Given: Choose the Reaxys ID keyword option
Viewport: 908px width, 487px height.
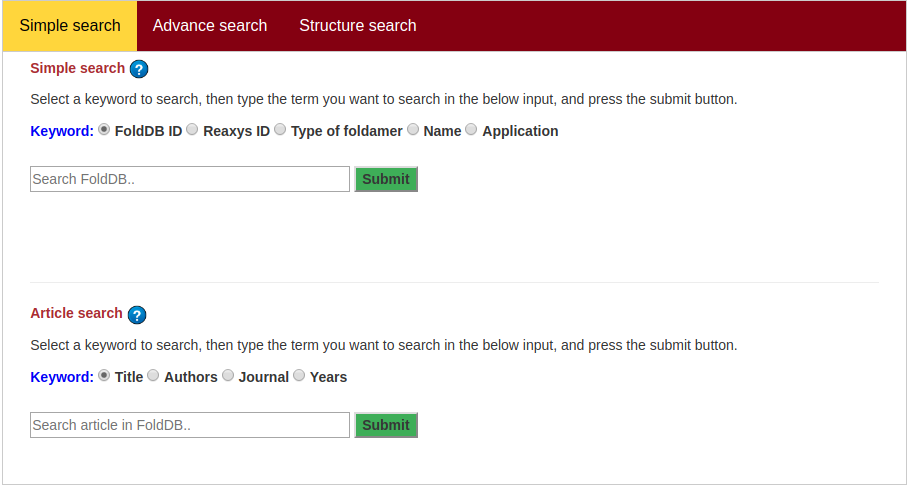Looking at the screenshot, I should click(x=192, y=130).
